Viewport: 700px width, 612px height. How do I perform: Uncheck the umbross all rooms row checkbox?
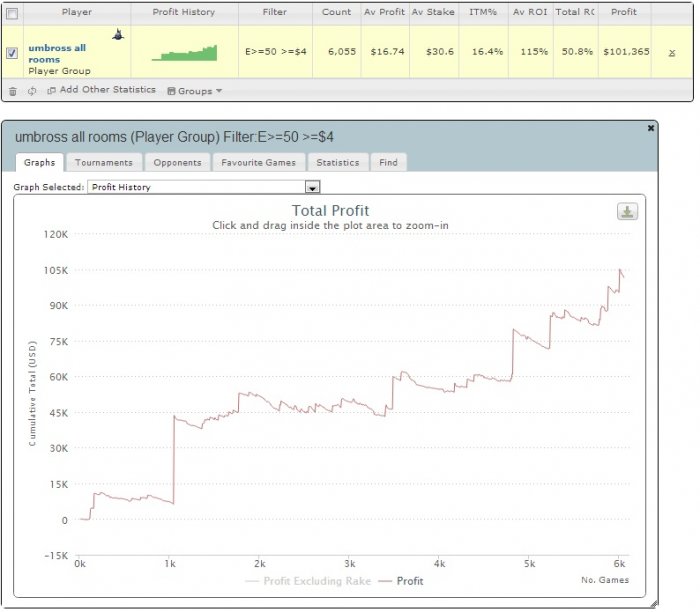point(12,53)
